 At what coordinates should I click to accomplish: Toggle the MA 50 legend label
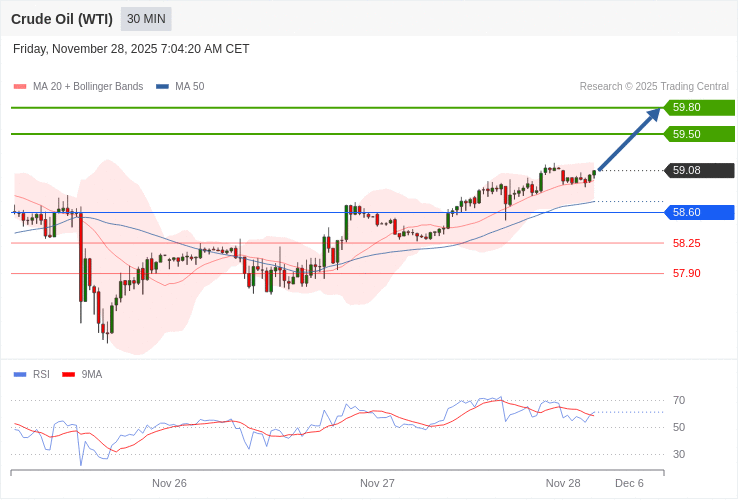coord(189,87)
